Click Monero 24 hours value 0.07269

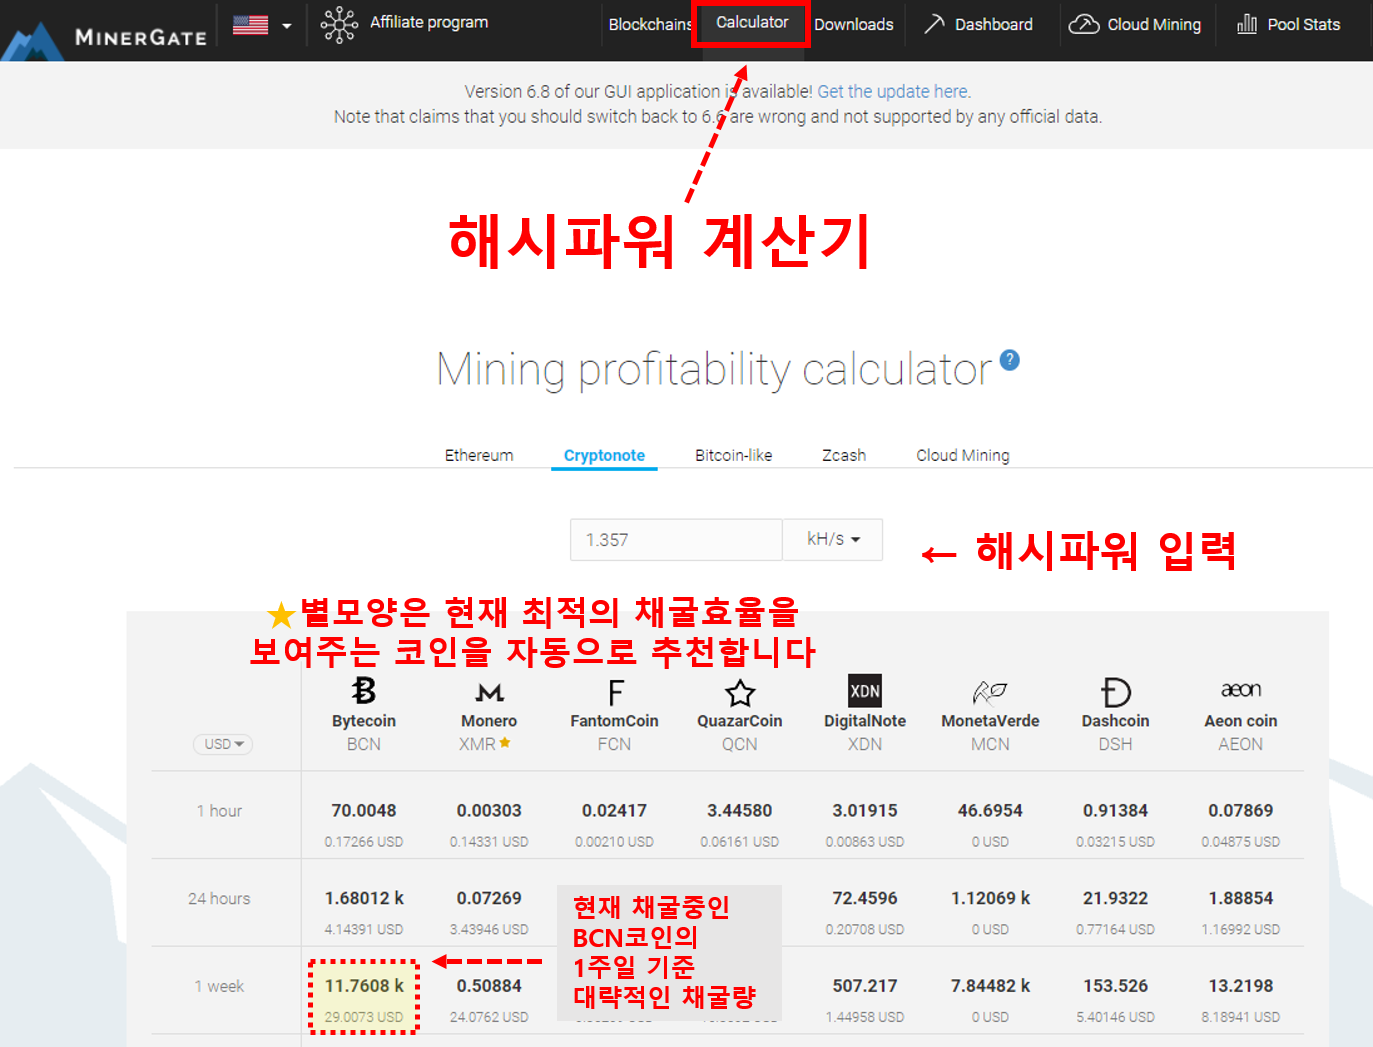point(489,898)
